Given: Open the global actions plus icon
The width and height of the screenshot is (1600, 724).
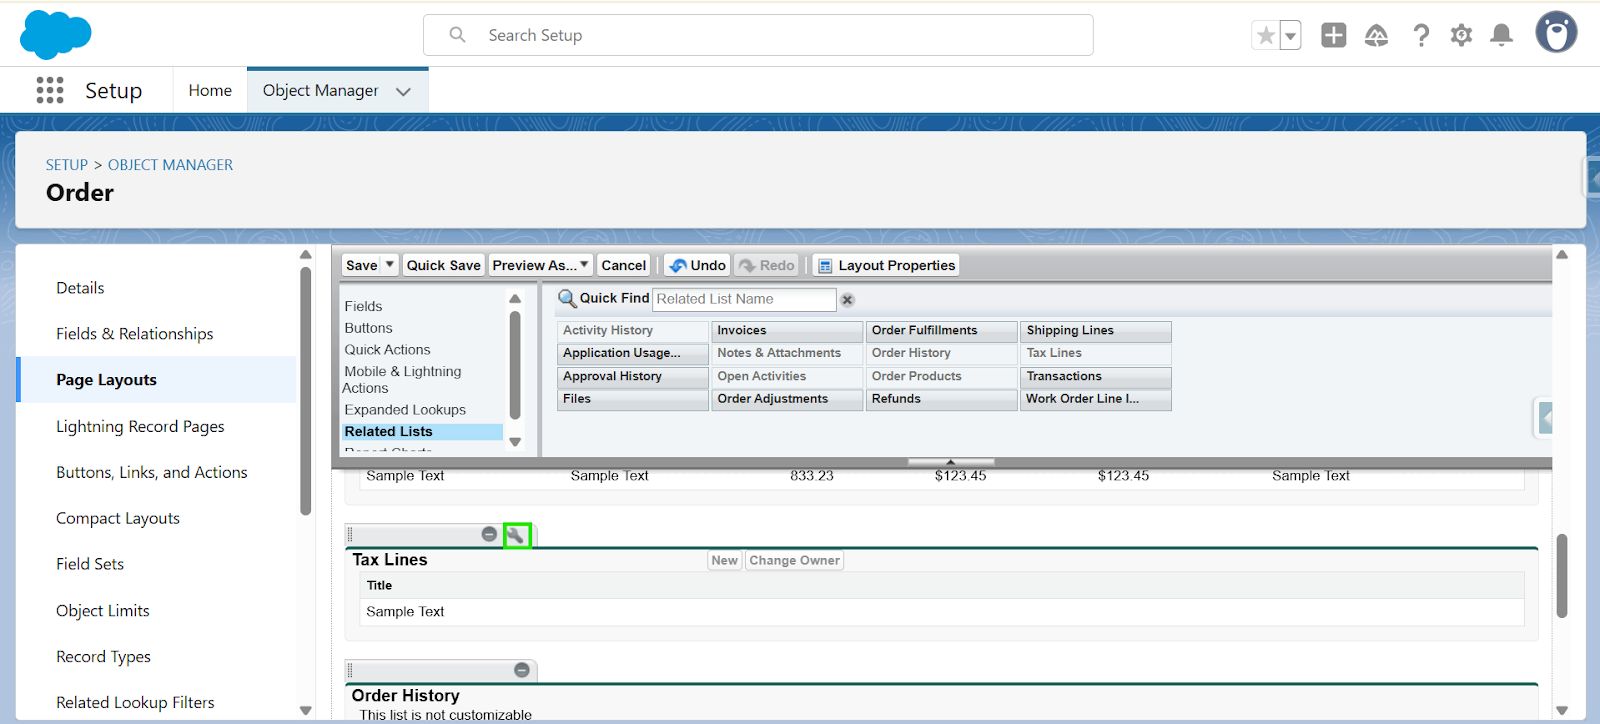Looking at the screenshot, I should click(1334, 36).
